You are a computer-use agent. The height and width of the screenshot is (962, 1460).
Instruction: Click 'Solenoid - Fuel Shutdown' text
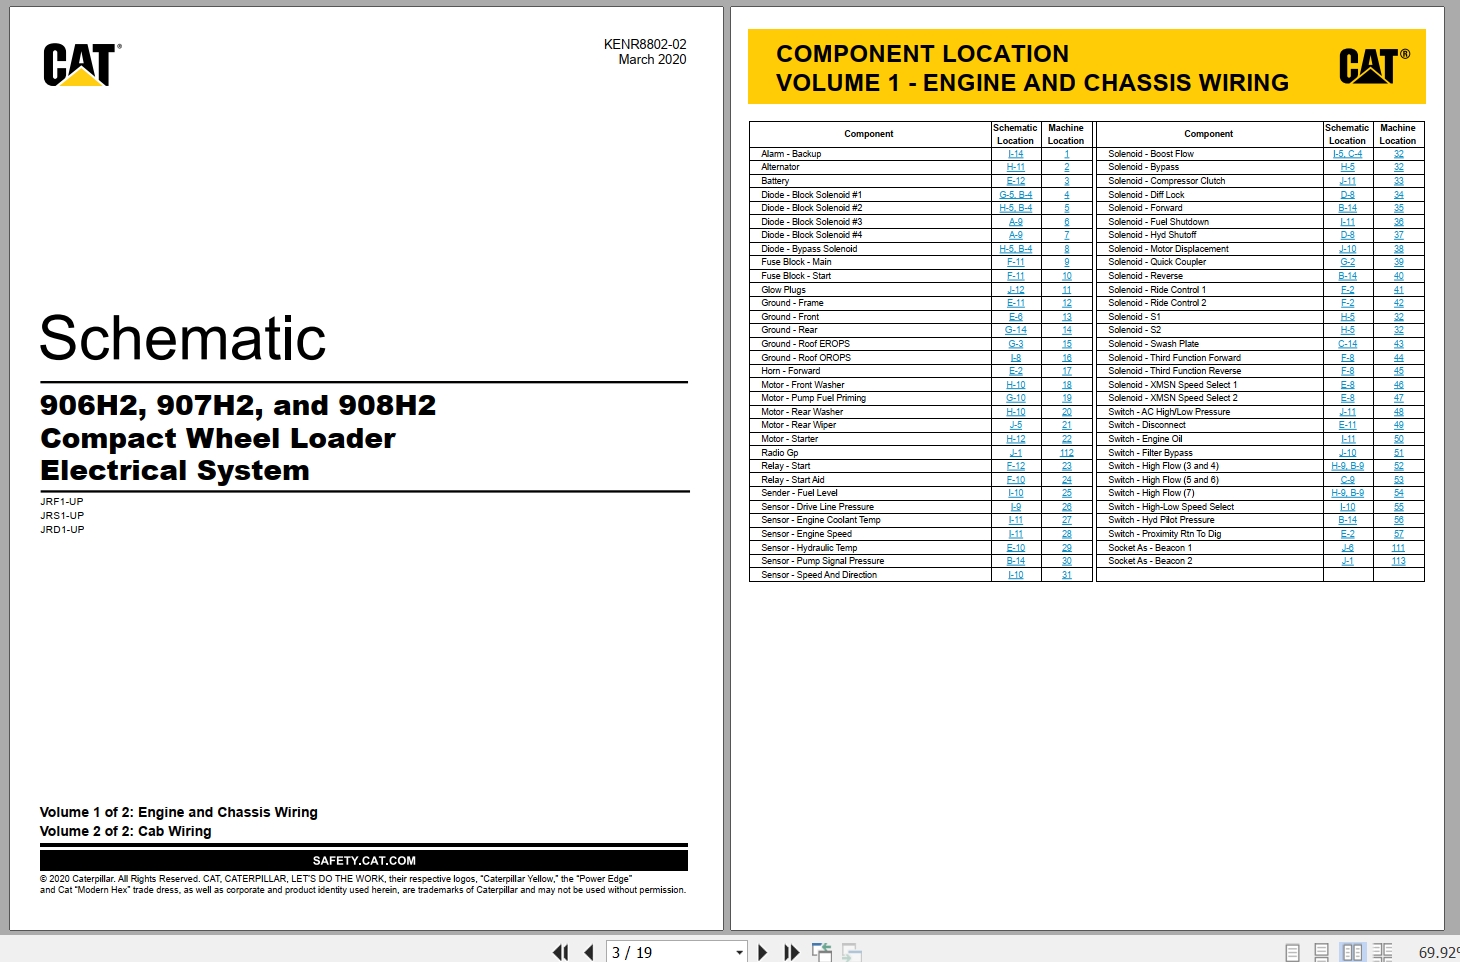click(x=1158, y=222)
